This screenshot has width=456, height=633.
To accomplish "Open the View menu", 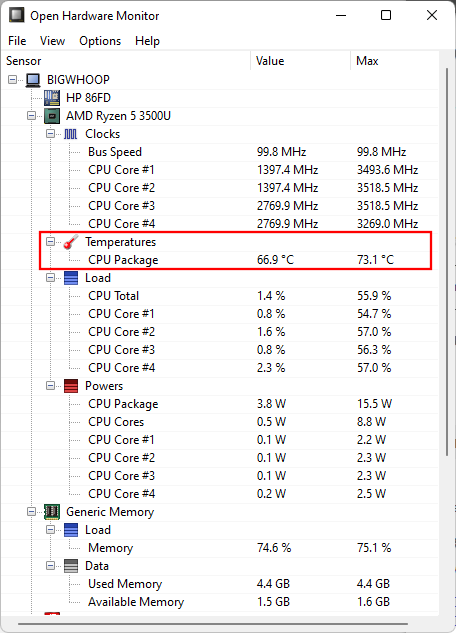I will coord(52,41).
